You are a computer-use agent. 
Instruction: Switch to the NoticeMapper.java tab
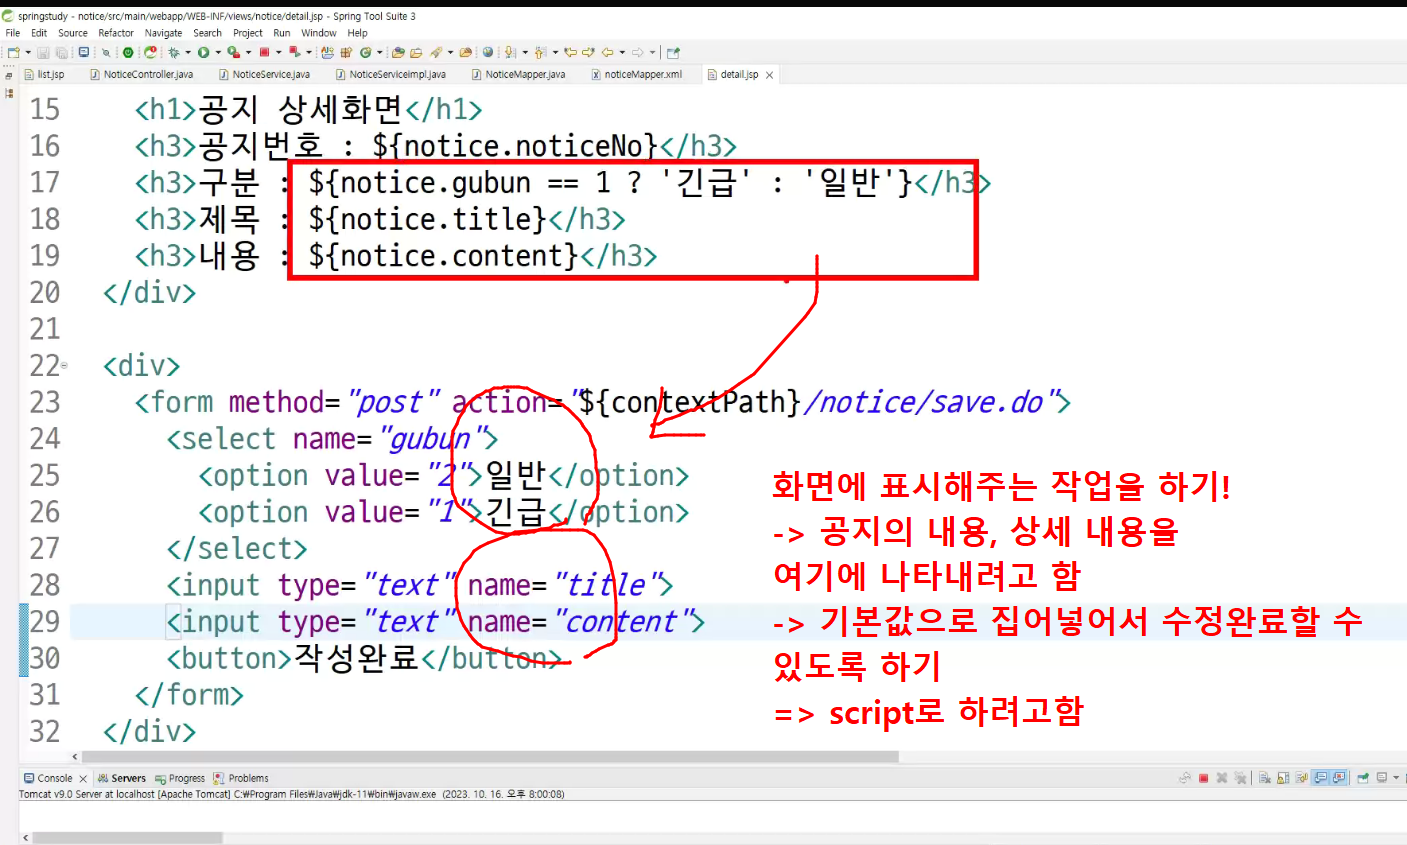519,75
